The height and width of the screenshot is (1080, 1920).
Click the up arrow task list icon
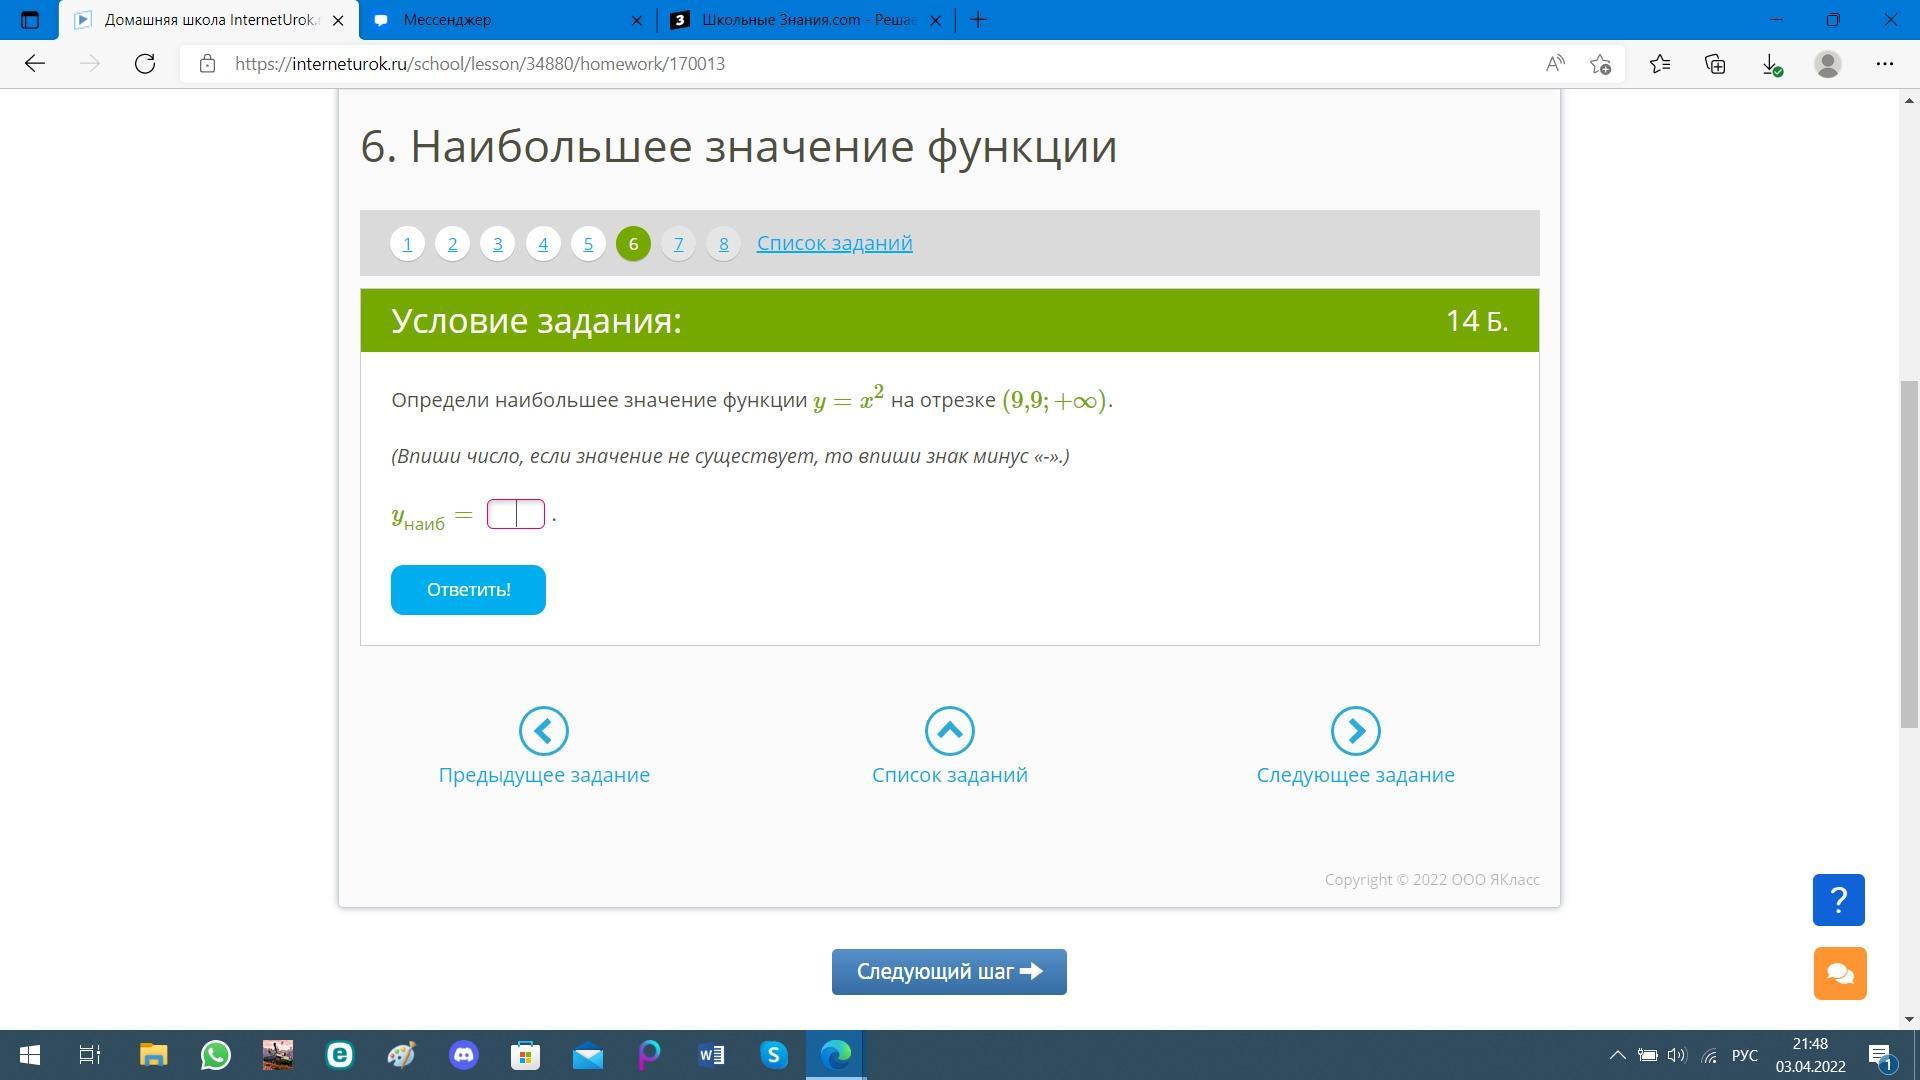pyautogui.click(x=949, y=731)
